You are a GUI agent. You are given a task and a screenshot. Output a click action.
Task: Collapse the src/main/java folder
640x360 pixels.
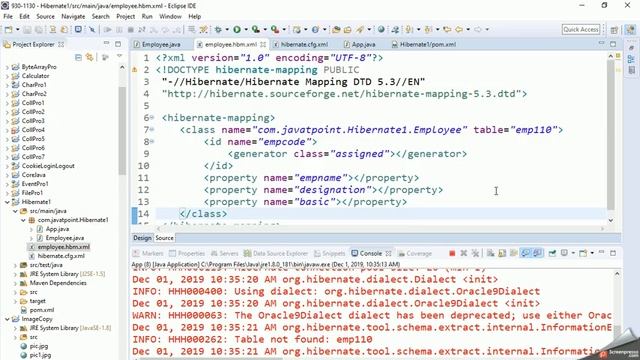[15, 211]
